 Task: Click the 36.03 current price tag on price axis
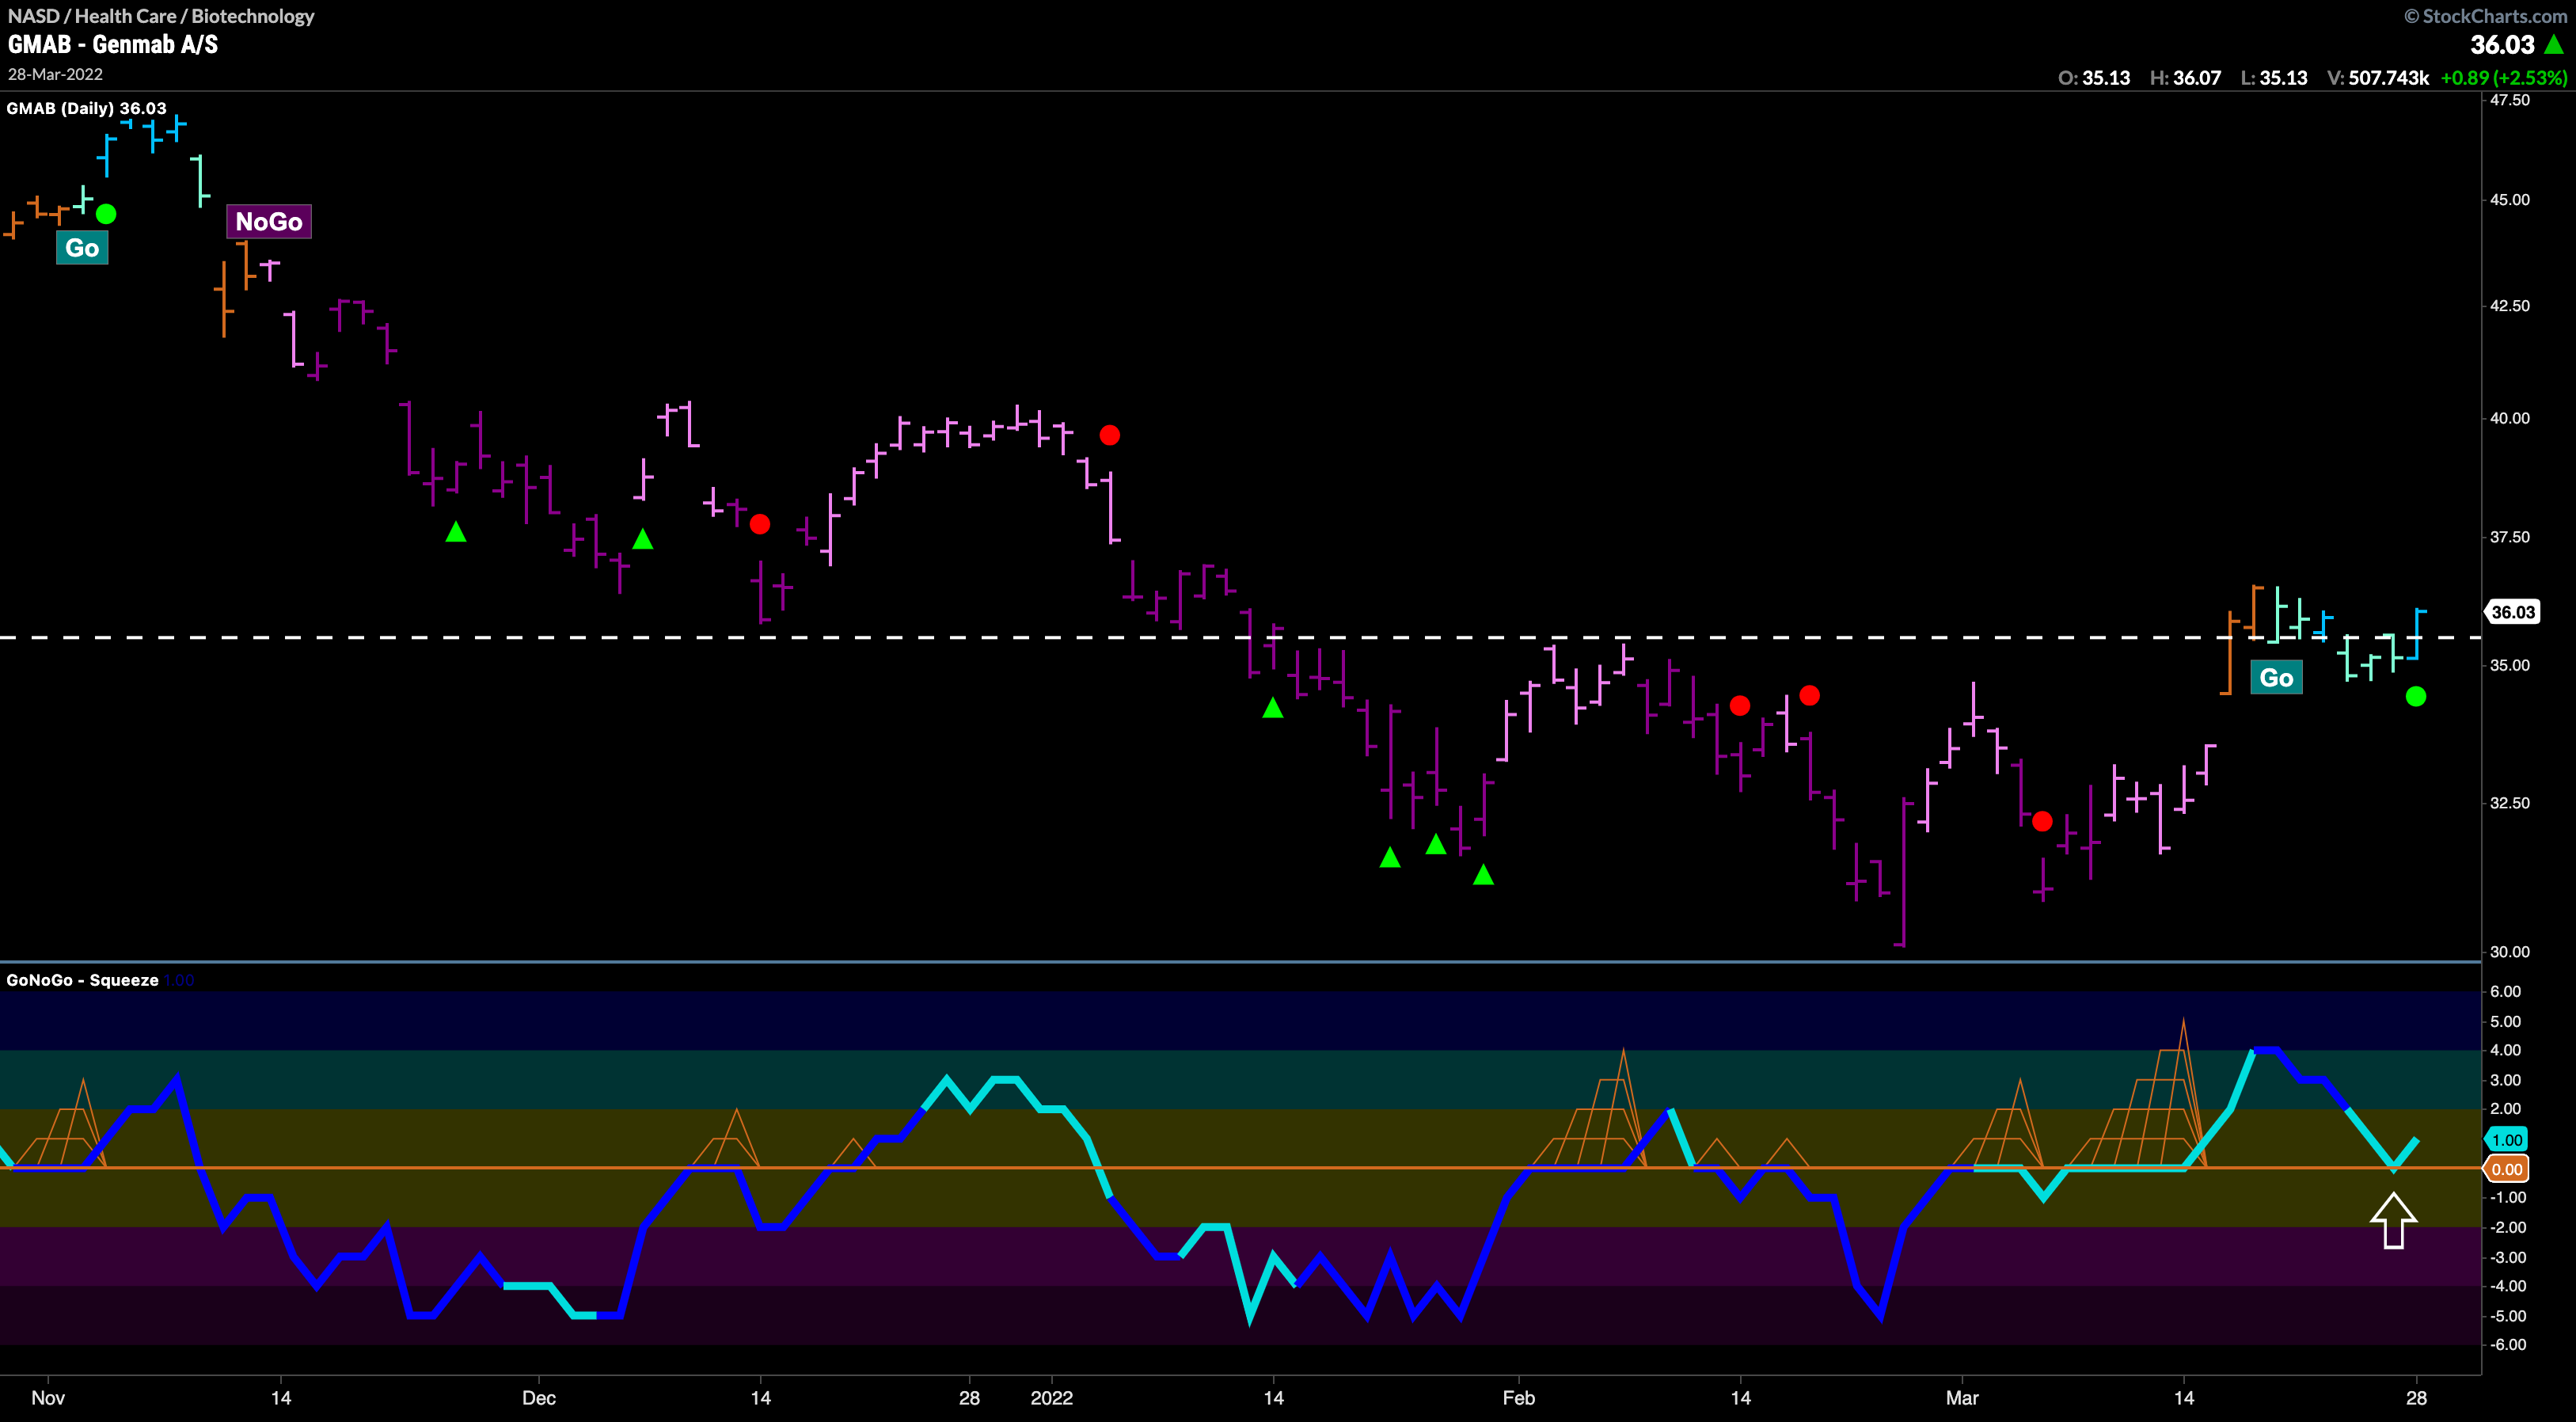tap(2513, 612)
